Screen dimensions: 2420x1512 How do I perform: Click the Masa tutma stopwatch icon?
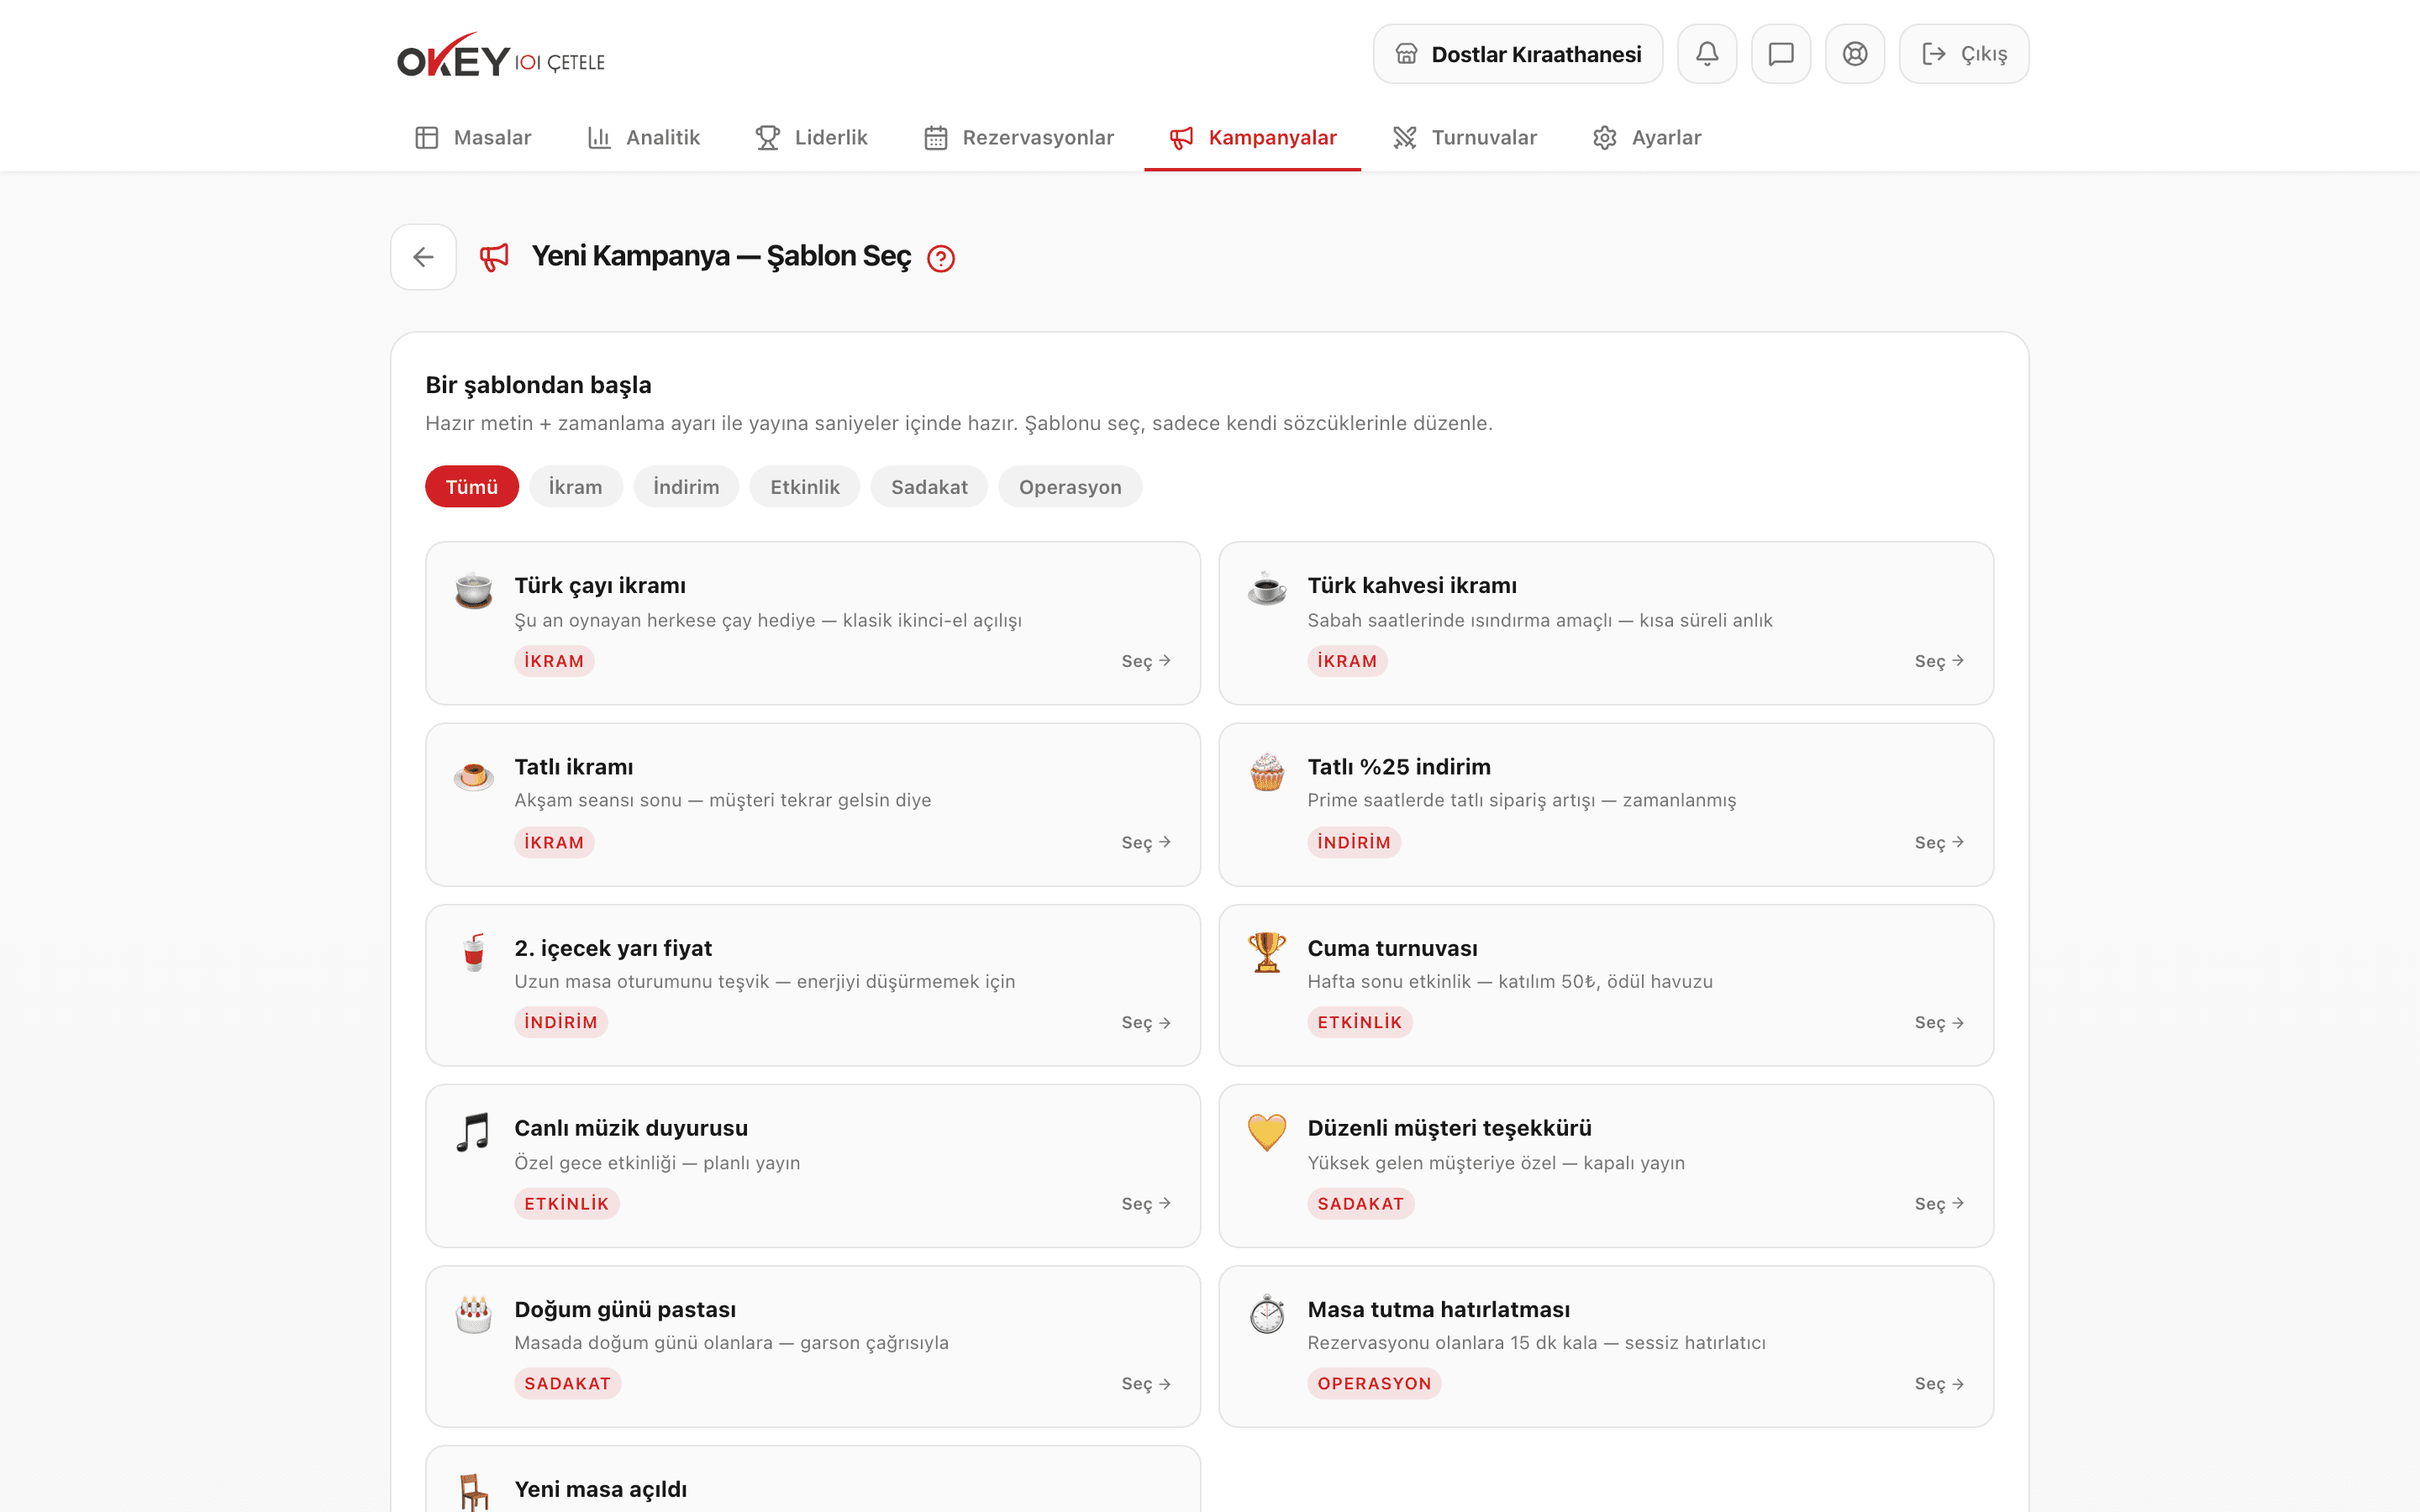coord(1267,1314)
